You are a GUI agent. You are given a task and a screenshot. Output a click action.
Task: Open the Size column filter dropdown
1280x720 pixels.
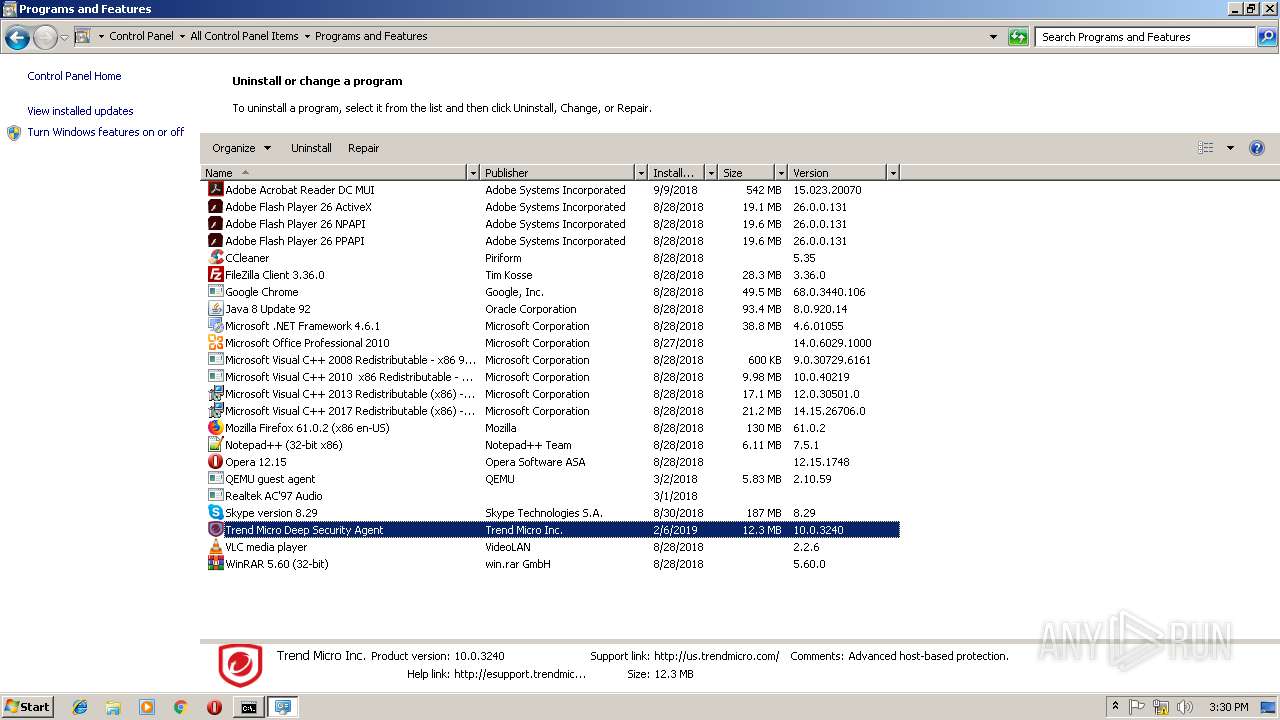pyautogui.click(x=781, y=173)
